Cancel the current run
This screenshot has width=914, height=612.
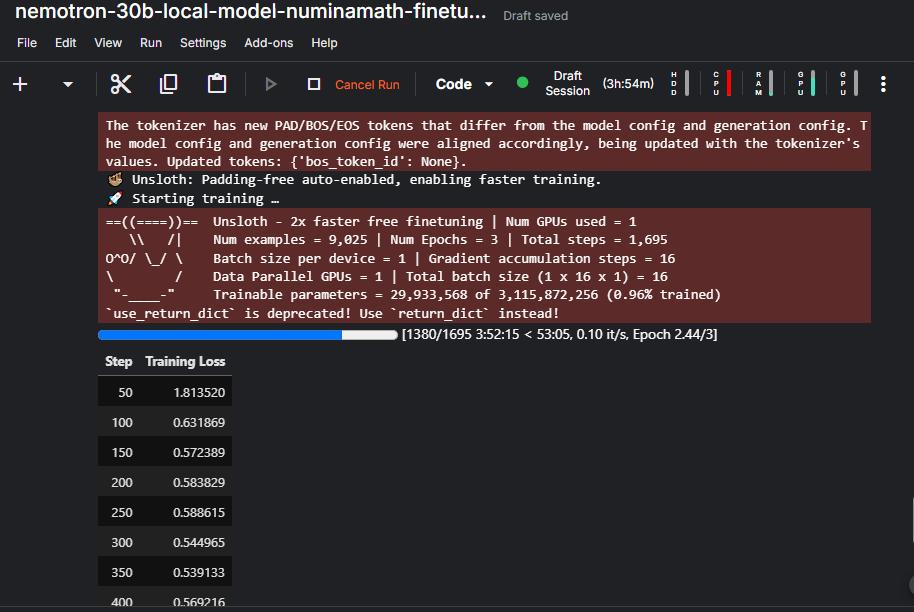tap(367, 85)
